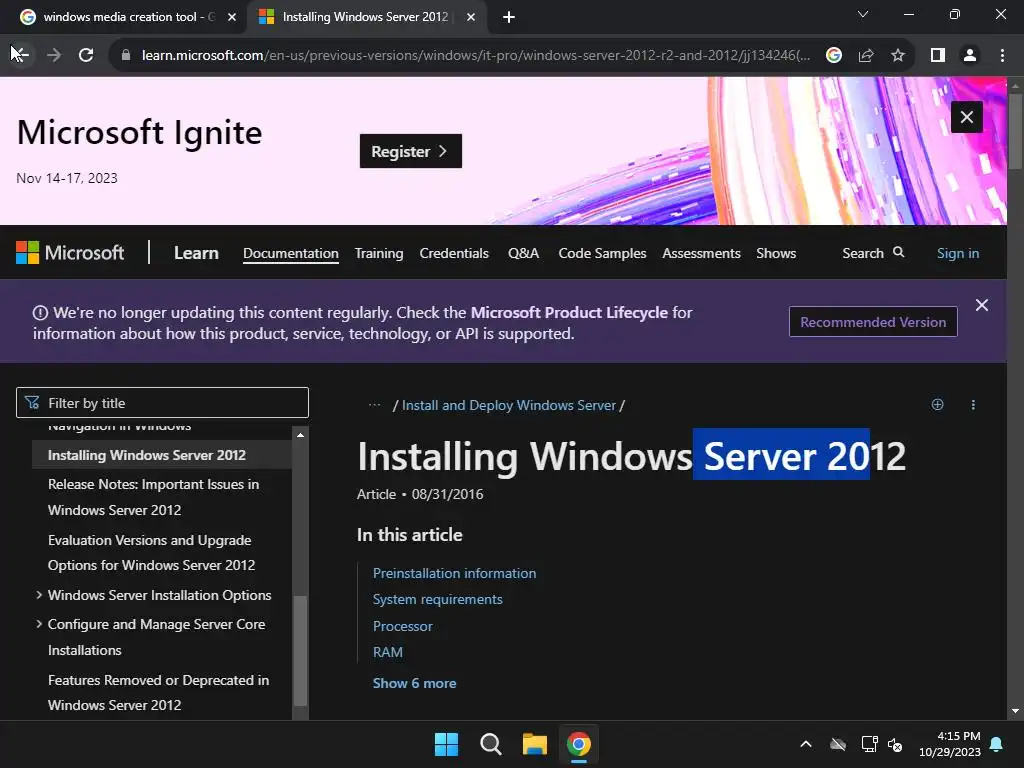Open the Microsoft Product Lifecycle link
The height and width of the screenshot is (768, 1024).
tap(569, 313)
